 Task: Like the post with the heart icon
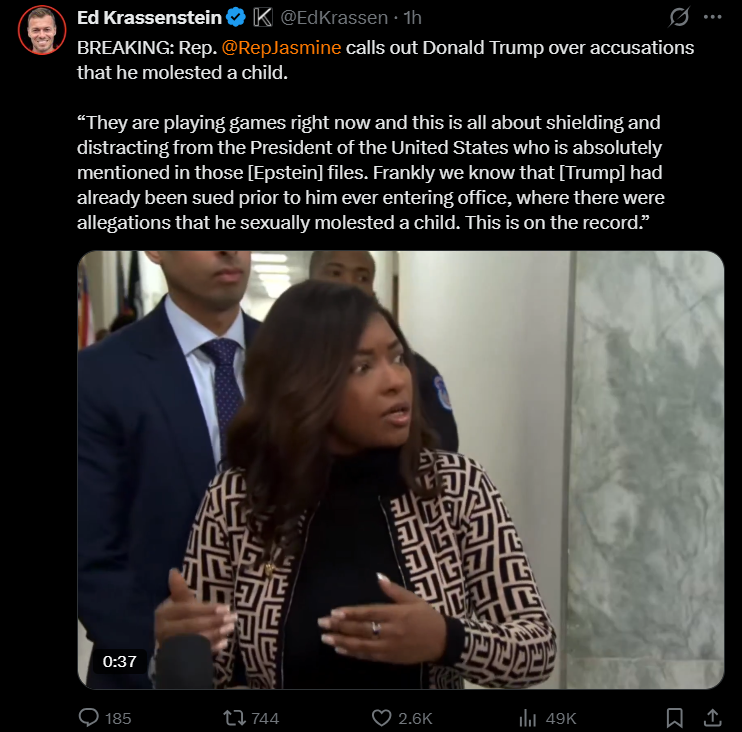pyautogui.click(x=381, y=718)
